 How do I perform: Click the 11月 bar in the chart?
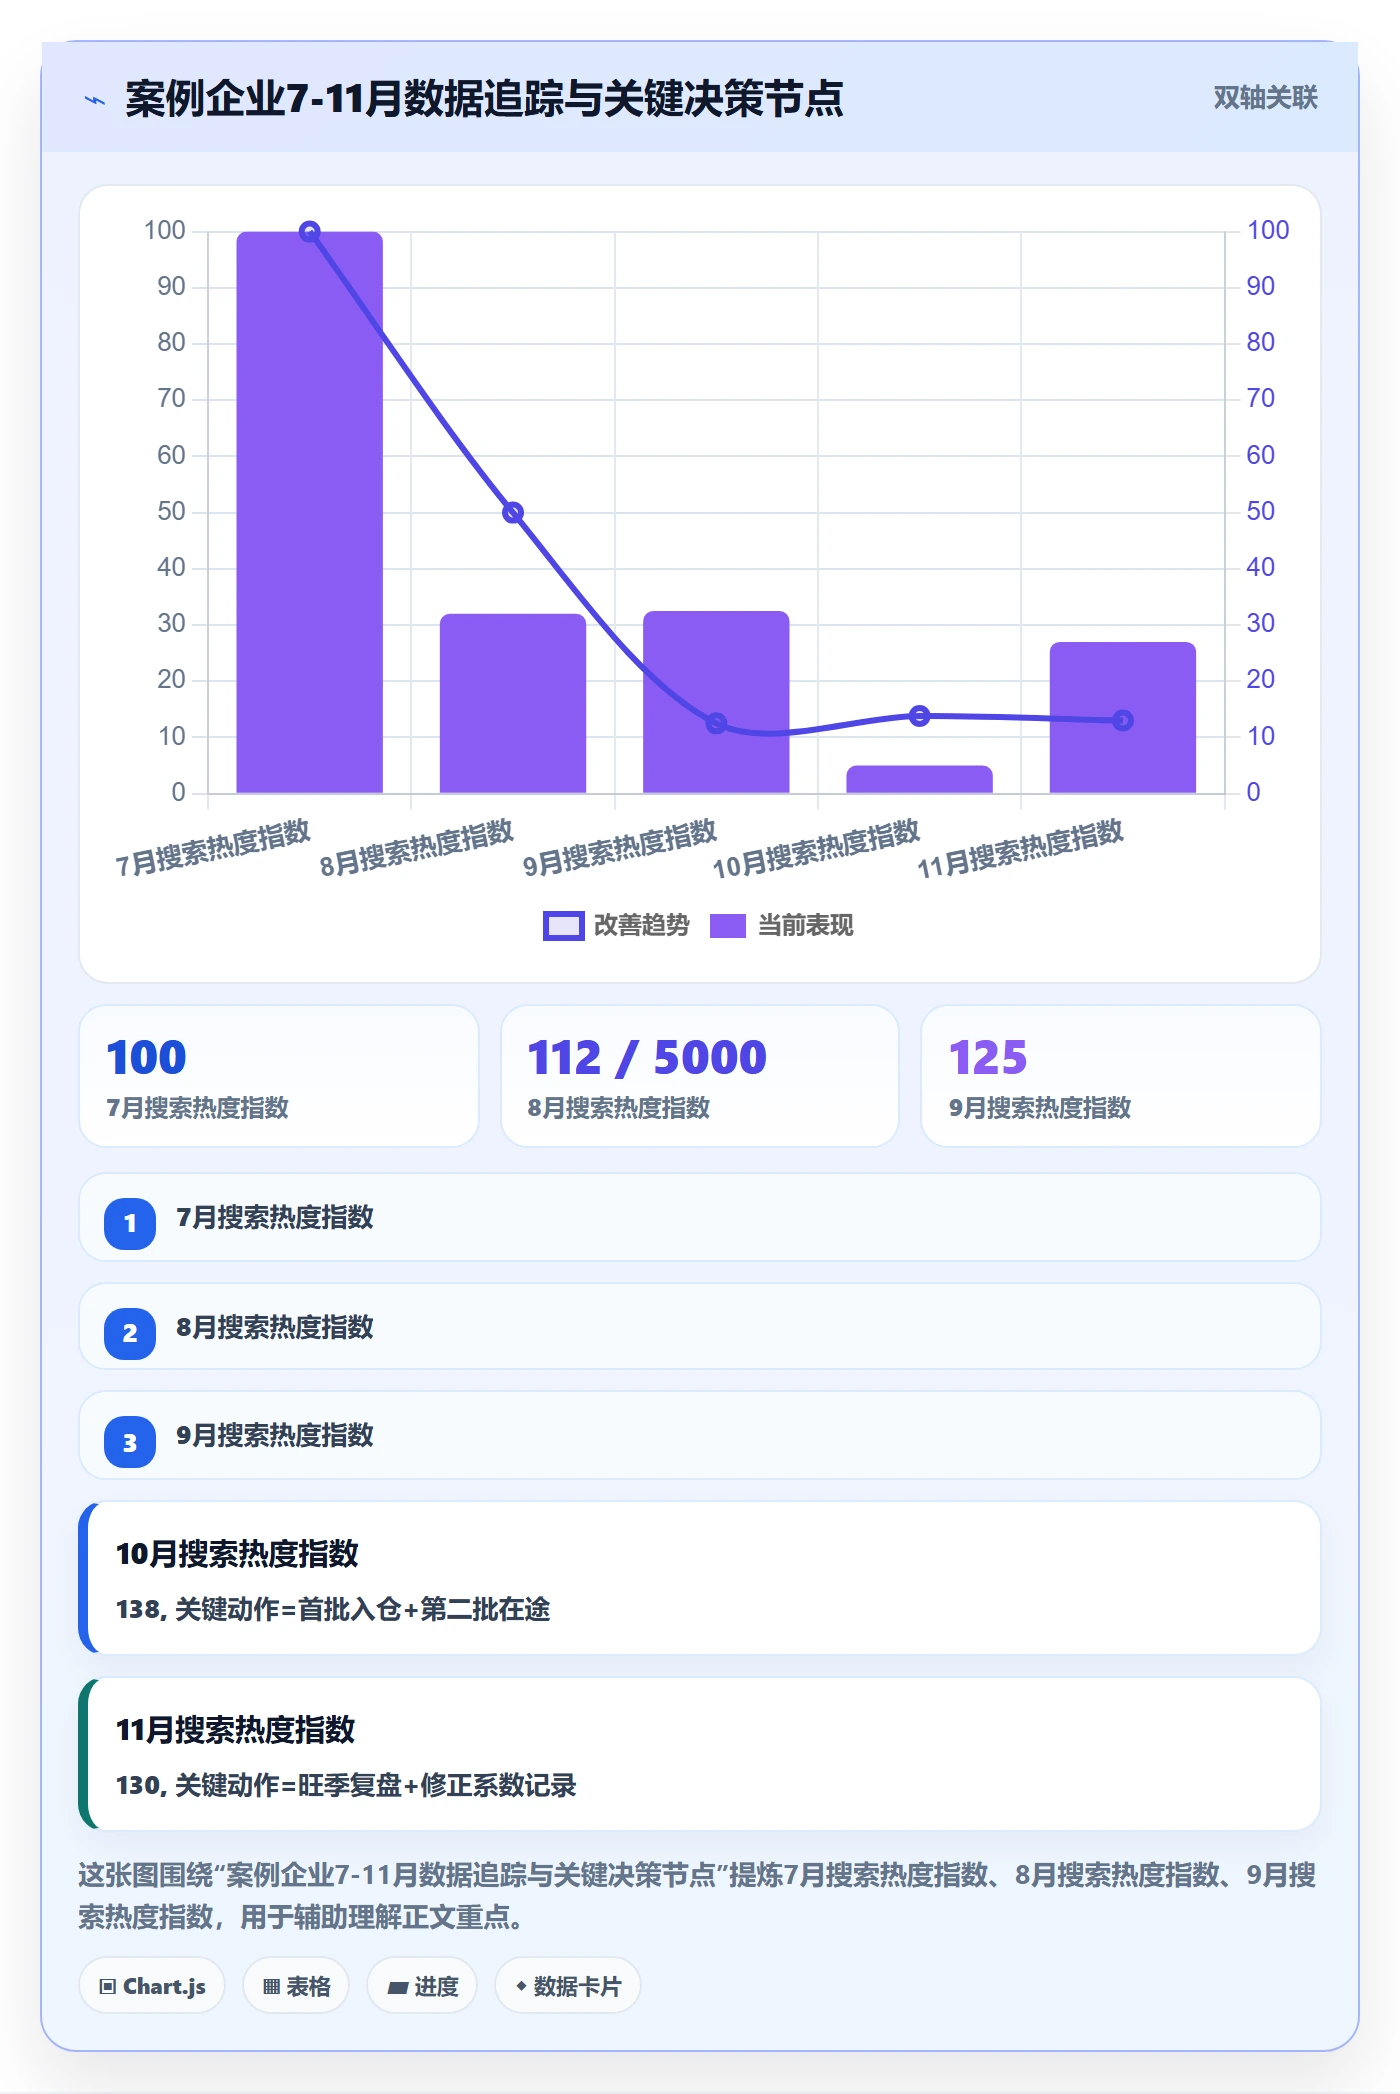[x=1123, y=718]
